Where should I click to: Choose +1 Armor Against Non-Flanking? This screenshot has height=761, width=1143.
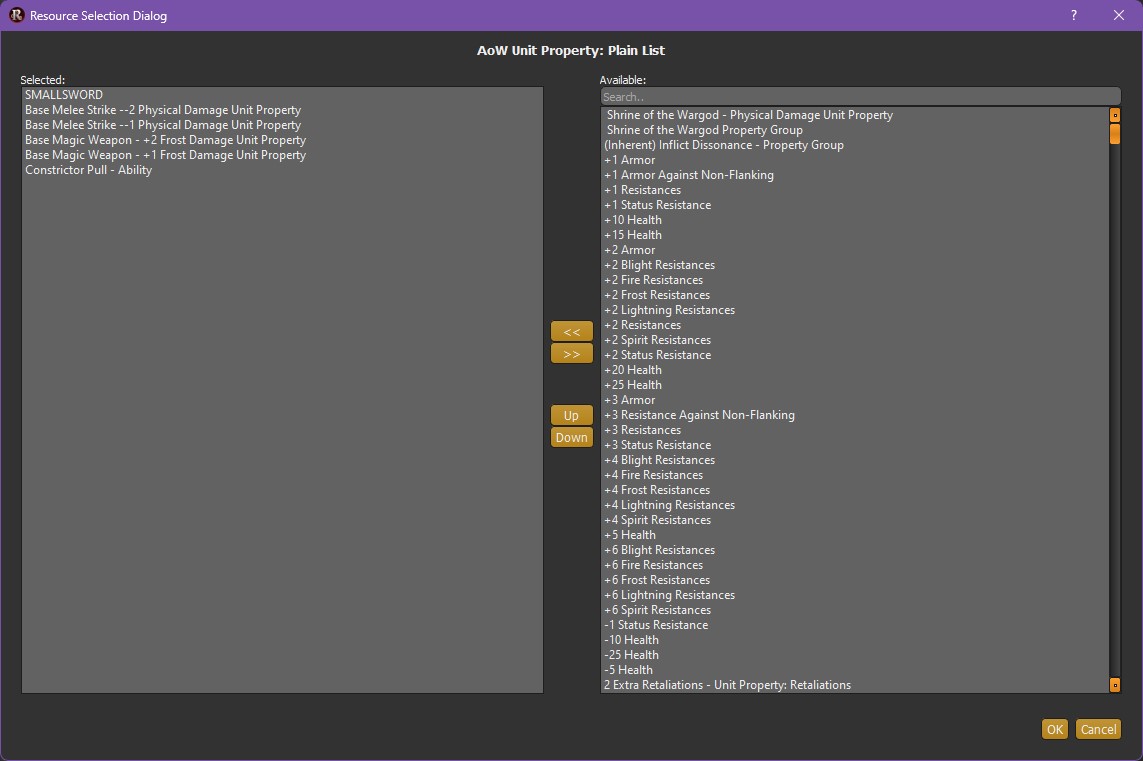click(x=688, y=175)
